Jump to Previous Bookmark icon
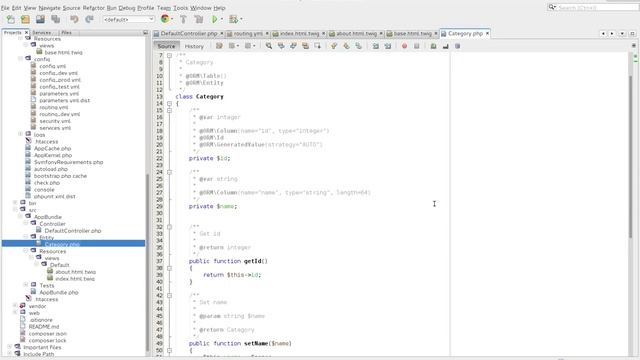This screenshot has width=640, height=360. pyautogui.click(x=334, y=46)
